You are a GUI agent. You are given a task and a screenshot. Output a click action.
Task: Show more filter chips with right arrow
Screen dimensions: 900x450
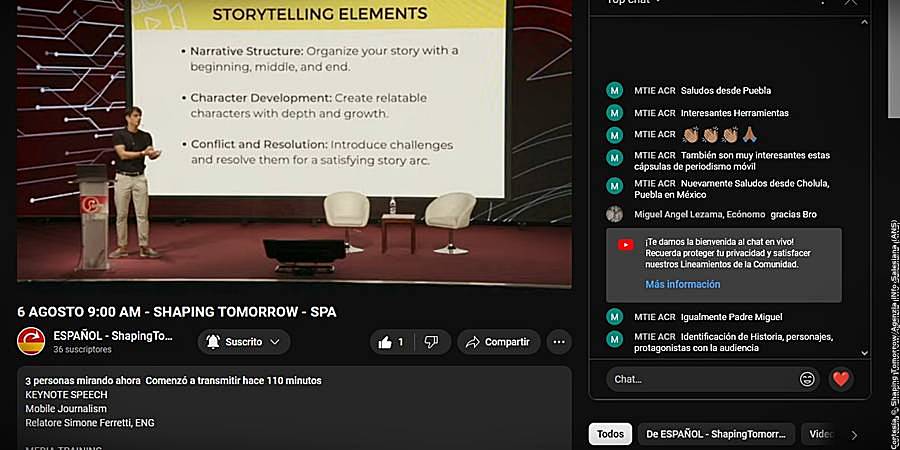click(854, 435)
